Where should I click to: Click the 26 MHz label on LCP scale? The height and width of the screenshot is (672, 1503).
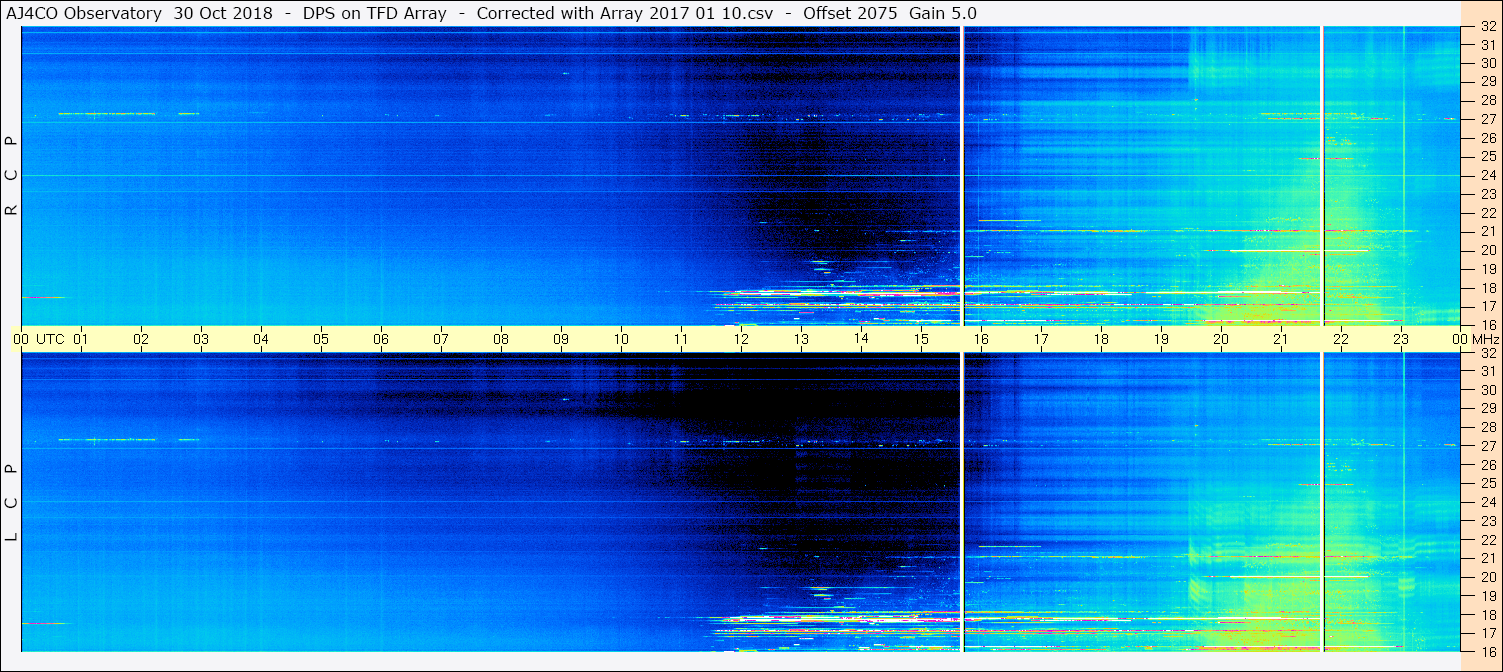click(1488, 465)
